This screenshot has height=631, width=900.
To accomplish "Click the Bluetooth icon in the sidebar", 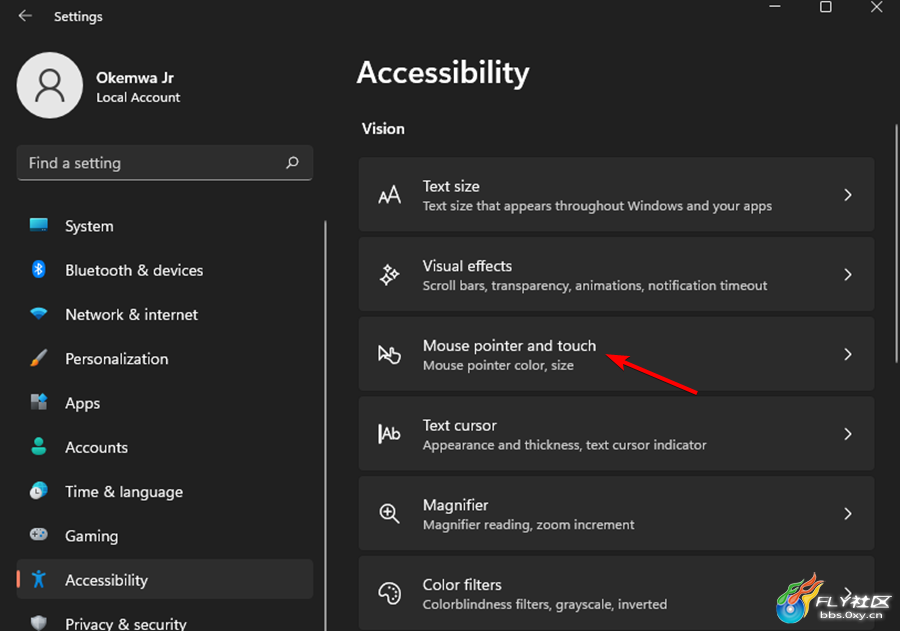I will coord(38,269).
